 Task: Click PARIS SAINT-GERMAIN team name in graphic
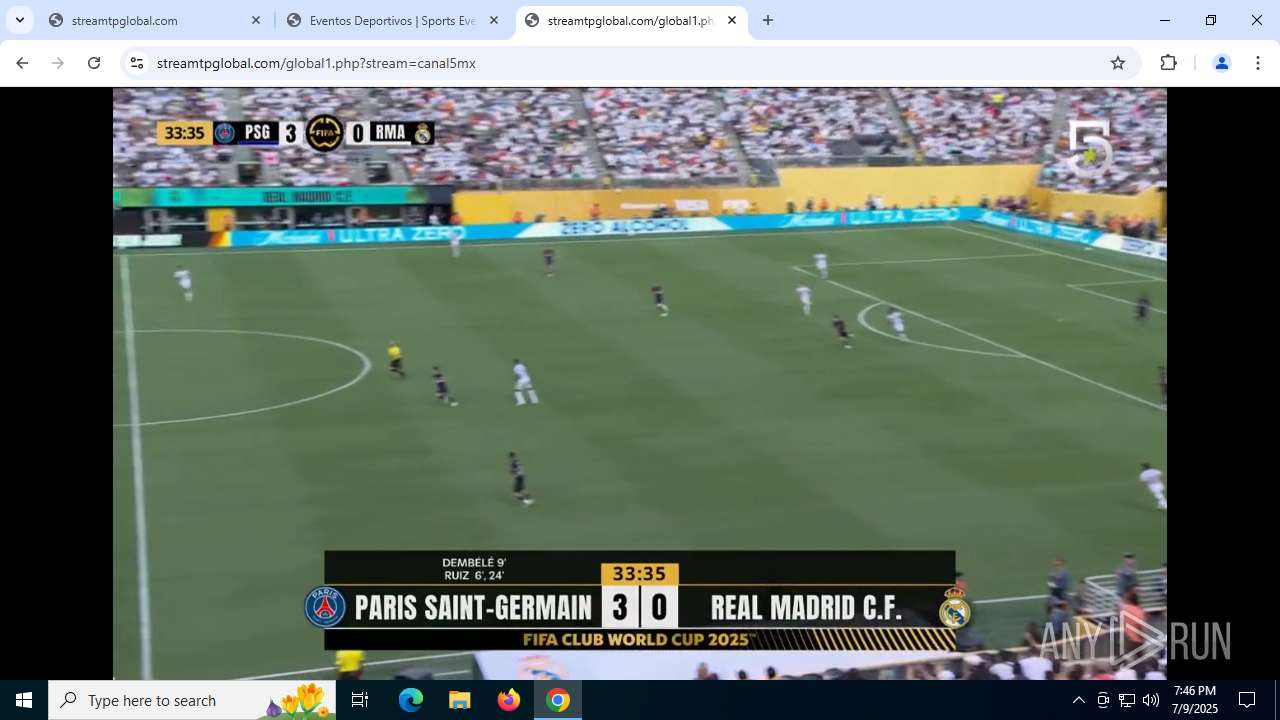pos(473,608)
